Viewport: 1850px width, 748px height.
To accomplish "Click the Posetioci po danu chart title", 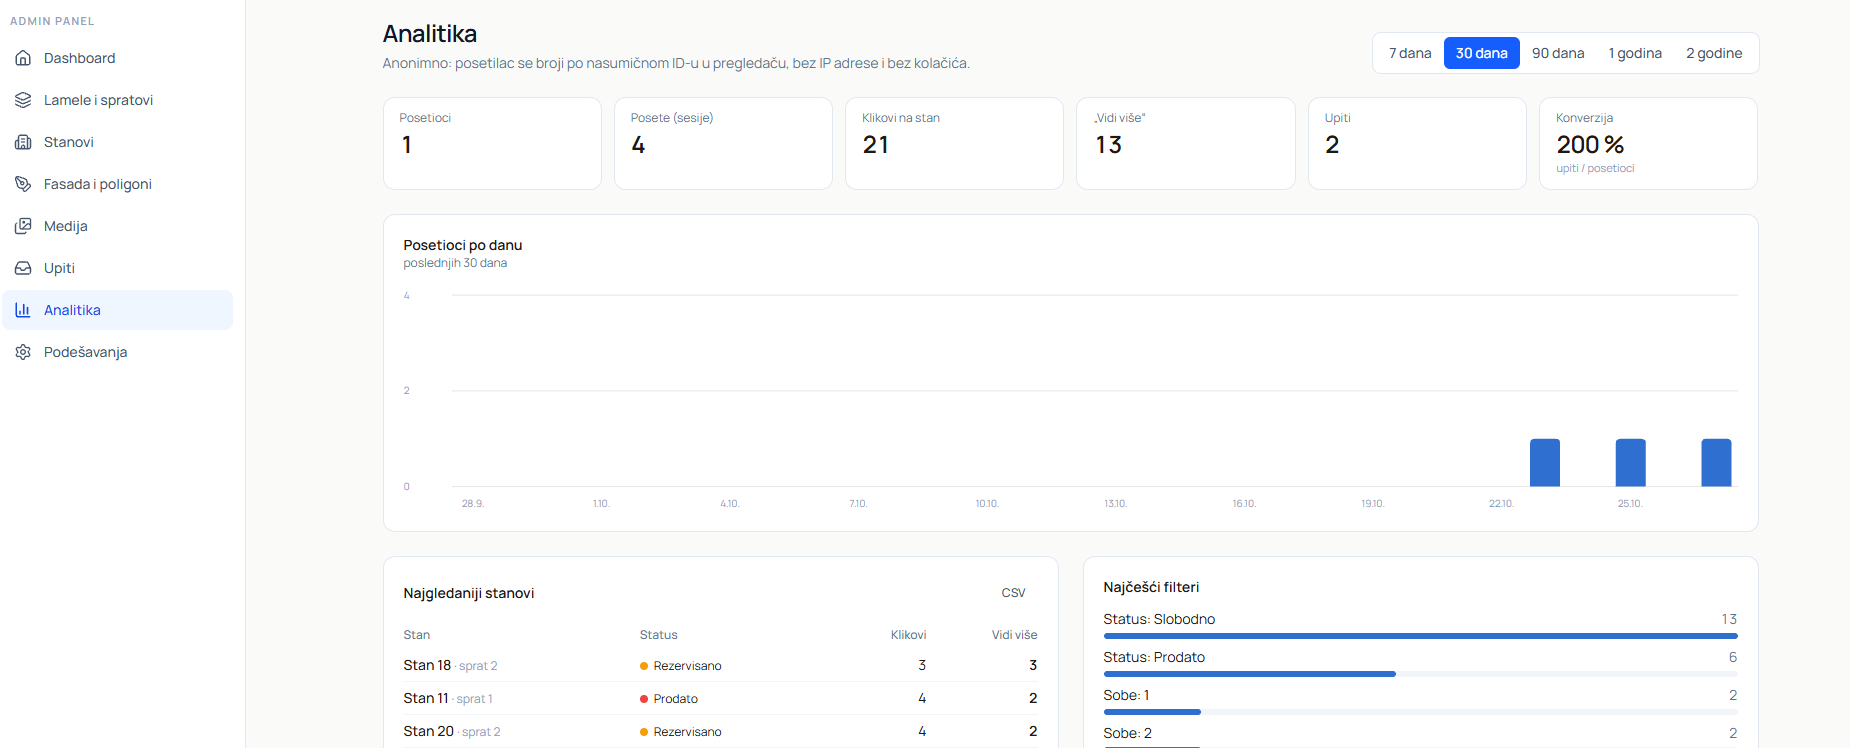I will click(x=463, y=245).
